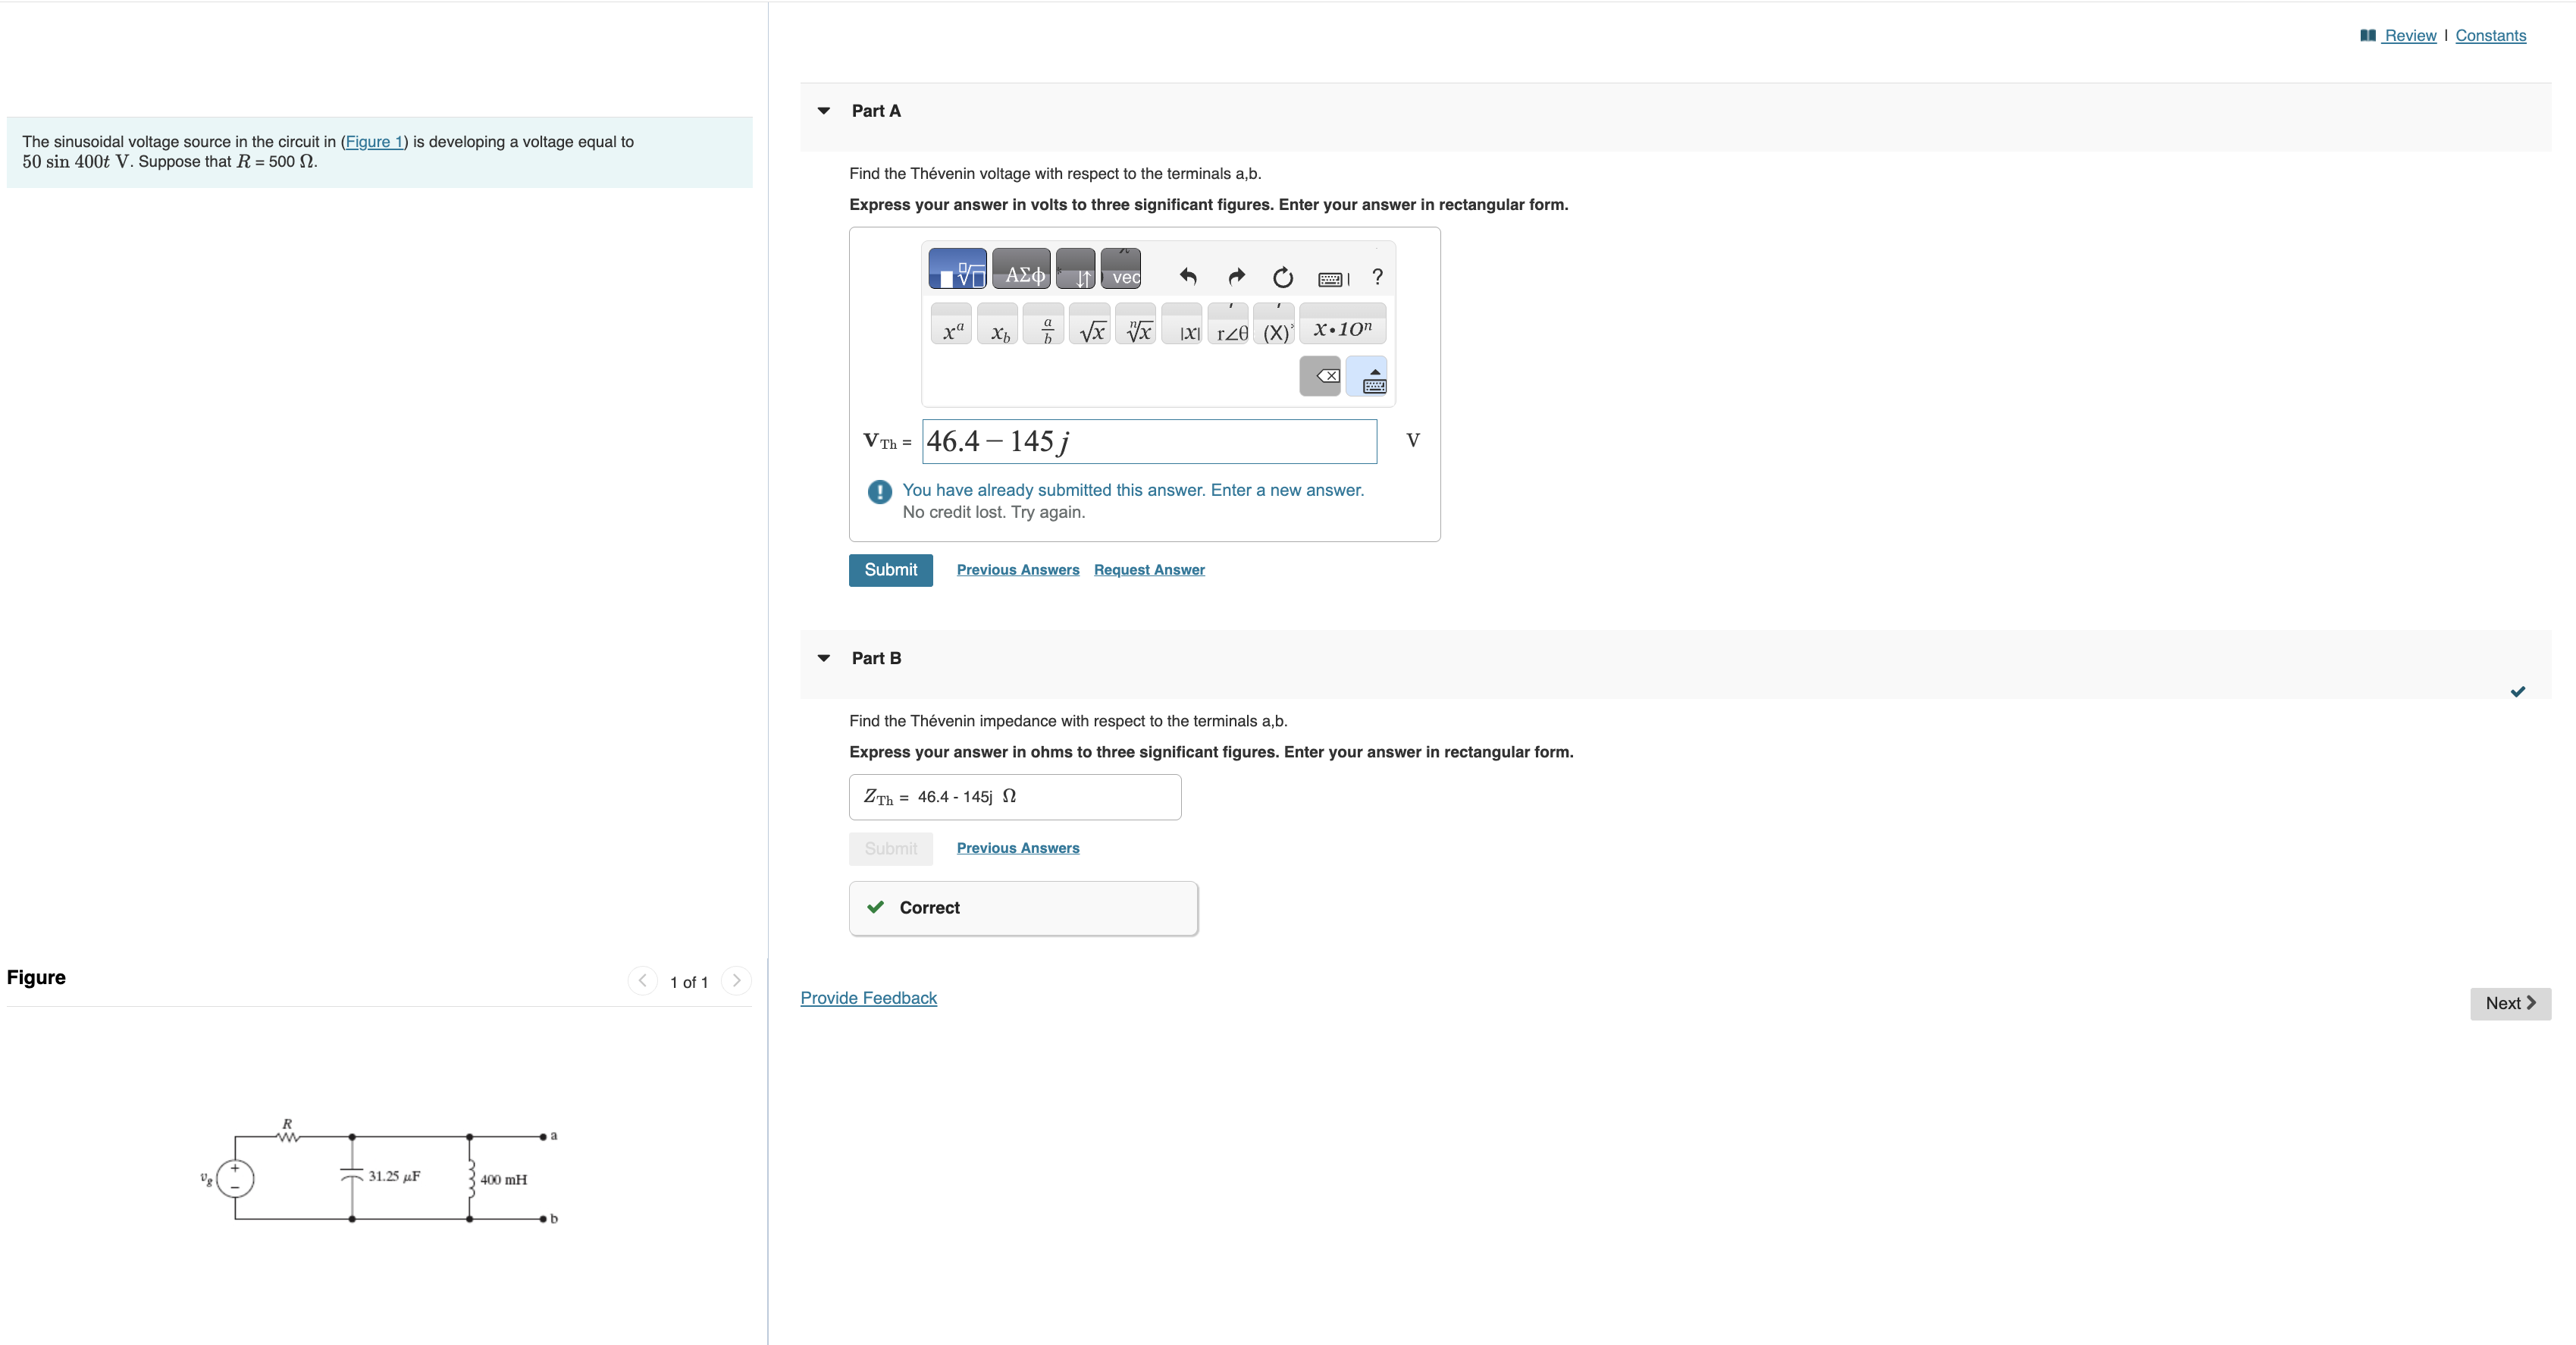The image size is (2576, 1345).
Task: Go to previous figure arrow
Action: 643,981
